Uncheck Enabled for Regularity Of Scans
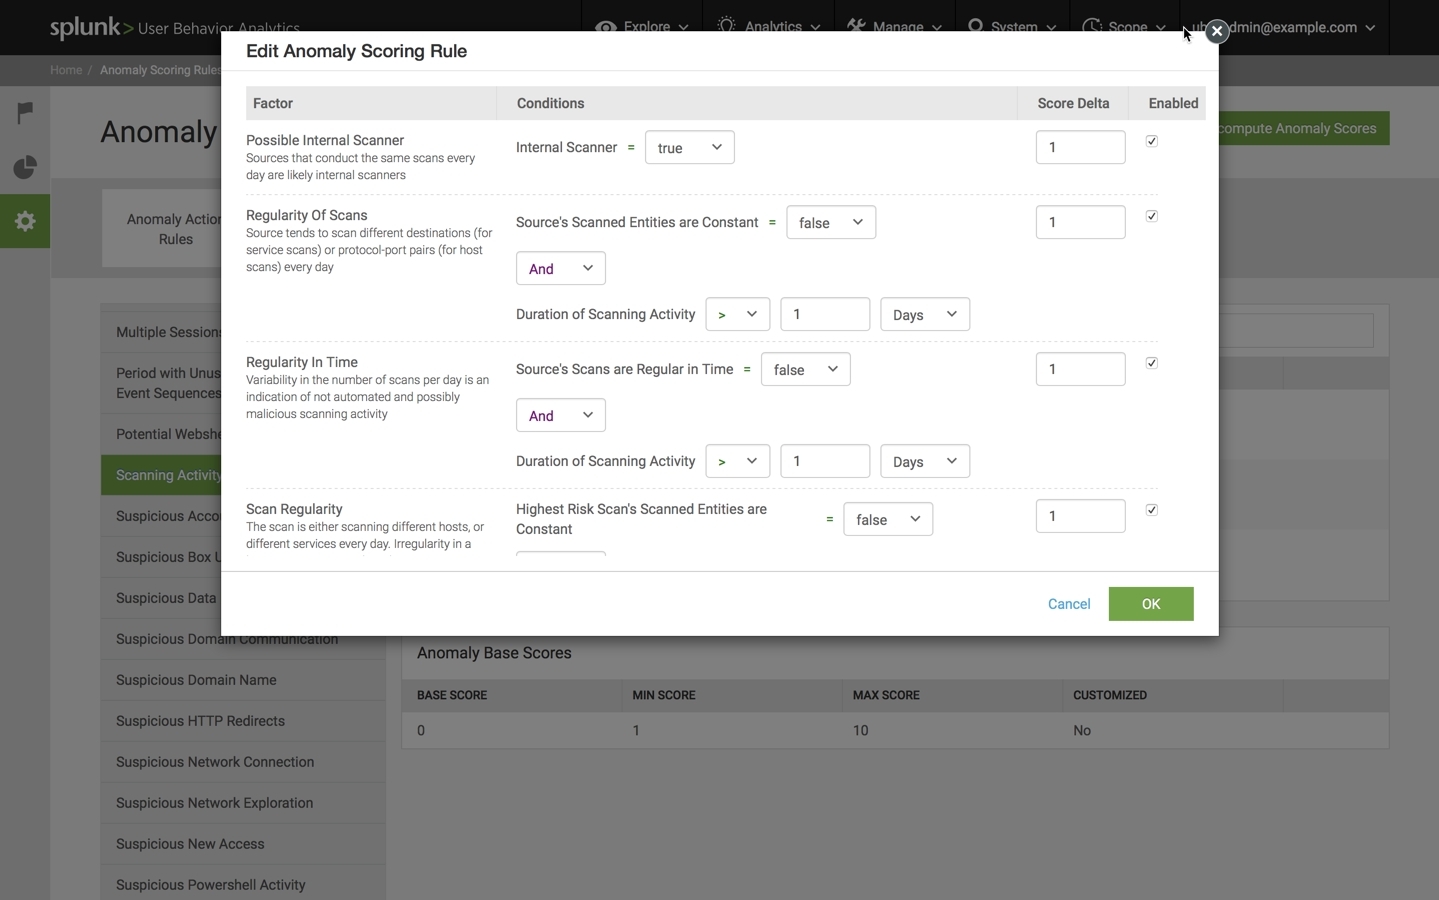 (x=1152, y=216)
